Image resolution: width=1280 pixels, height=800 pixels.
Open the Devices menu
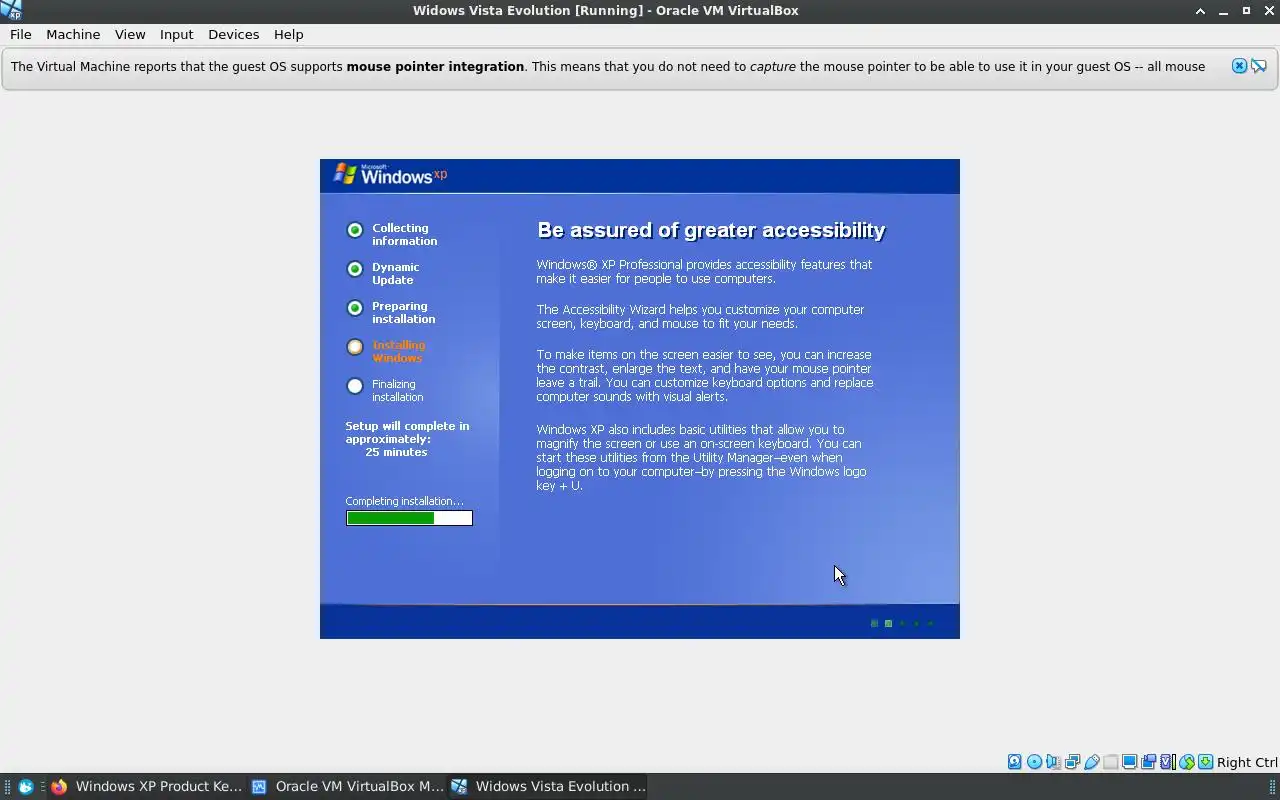pos(233,34)
